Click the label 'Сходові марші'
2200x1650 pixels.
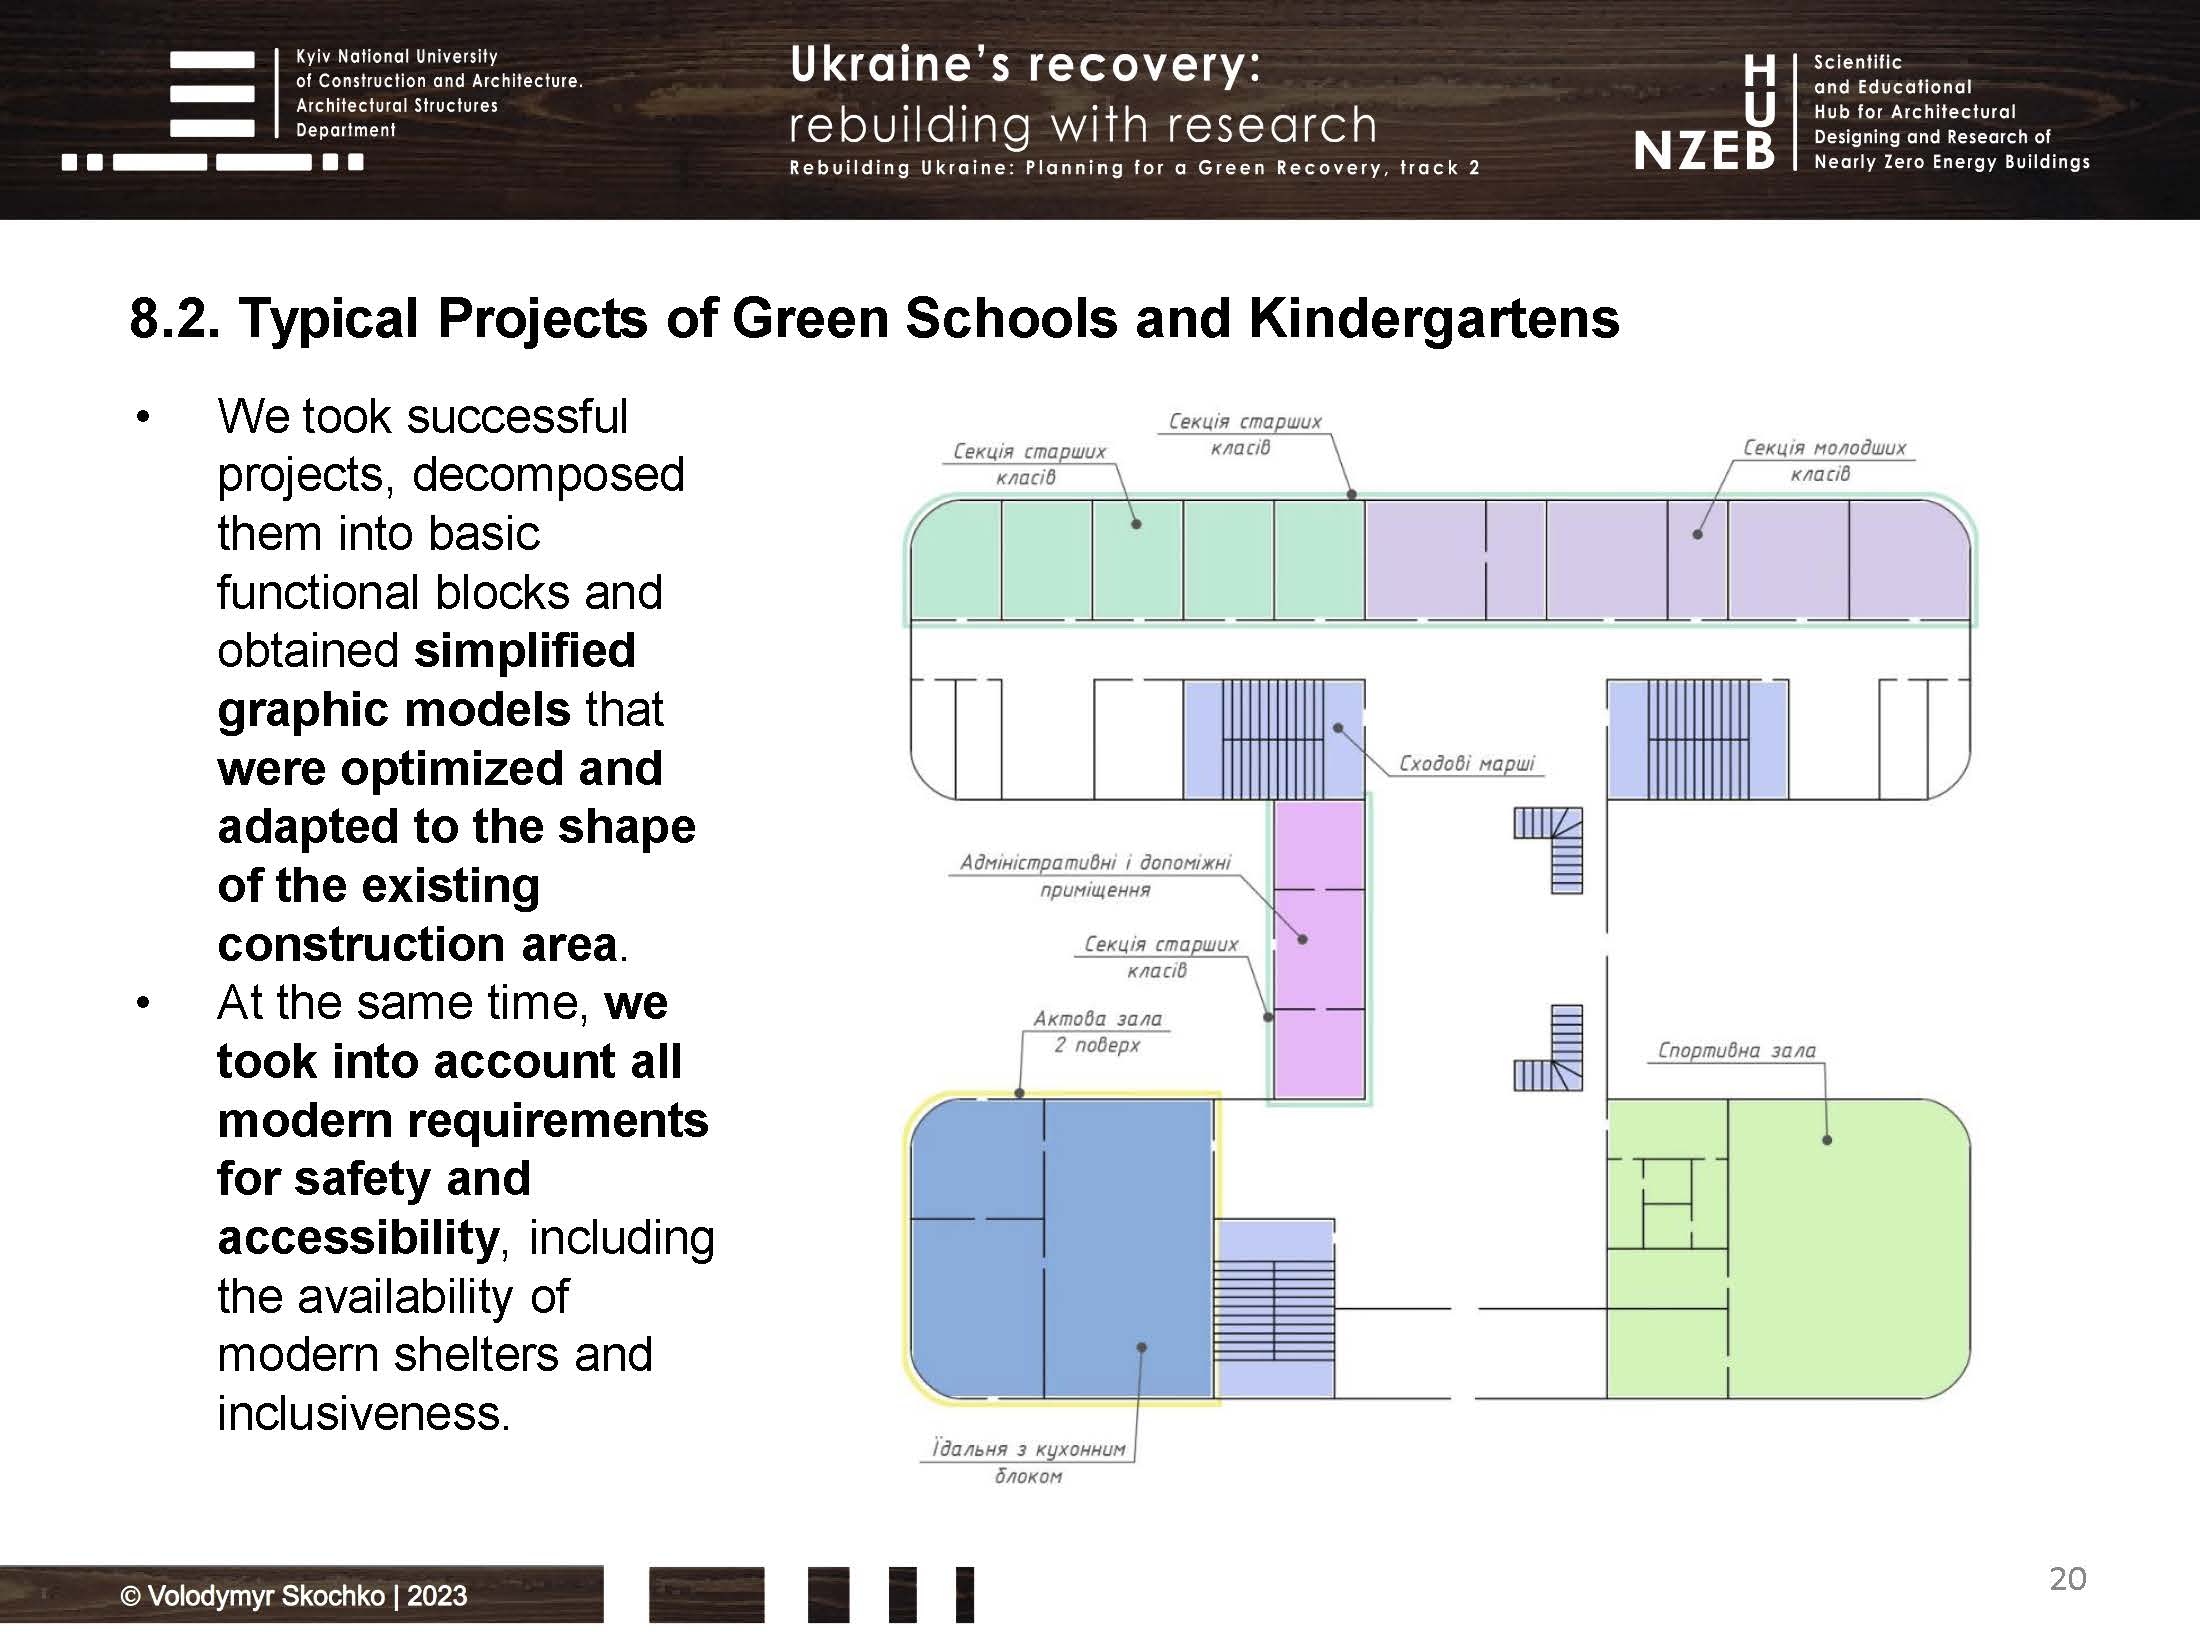pos(1466,763)
